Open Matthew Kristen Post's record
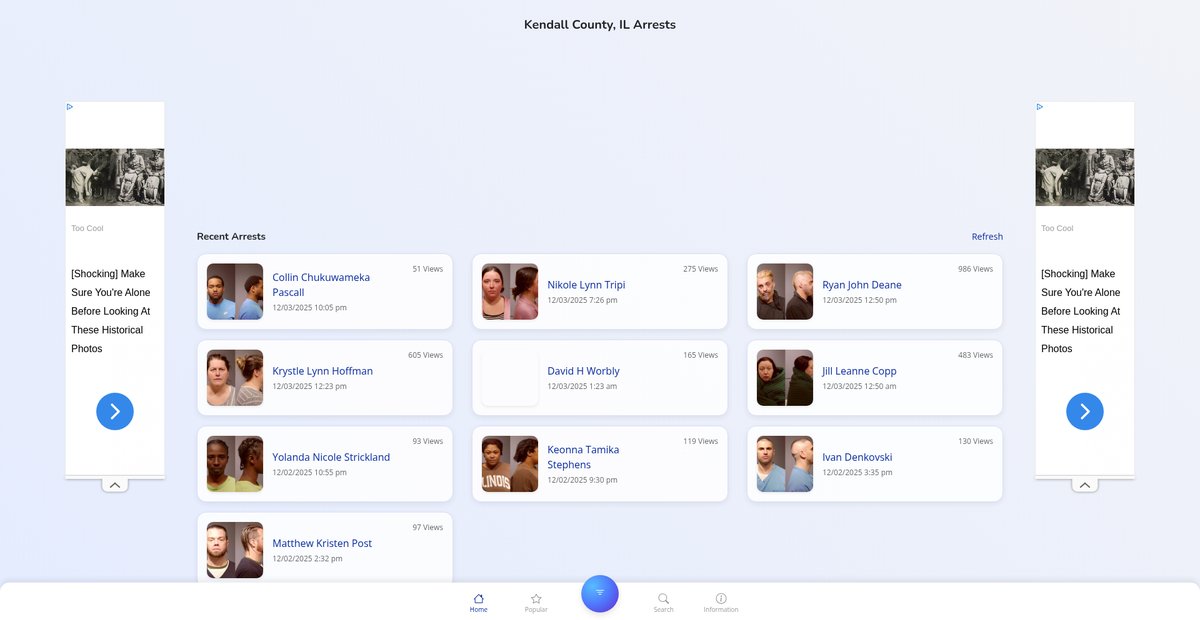Screen dimensions: 1200x620 tap(325, 548)
